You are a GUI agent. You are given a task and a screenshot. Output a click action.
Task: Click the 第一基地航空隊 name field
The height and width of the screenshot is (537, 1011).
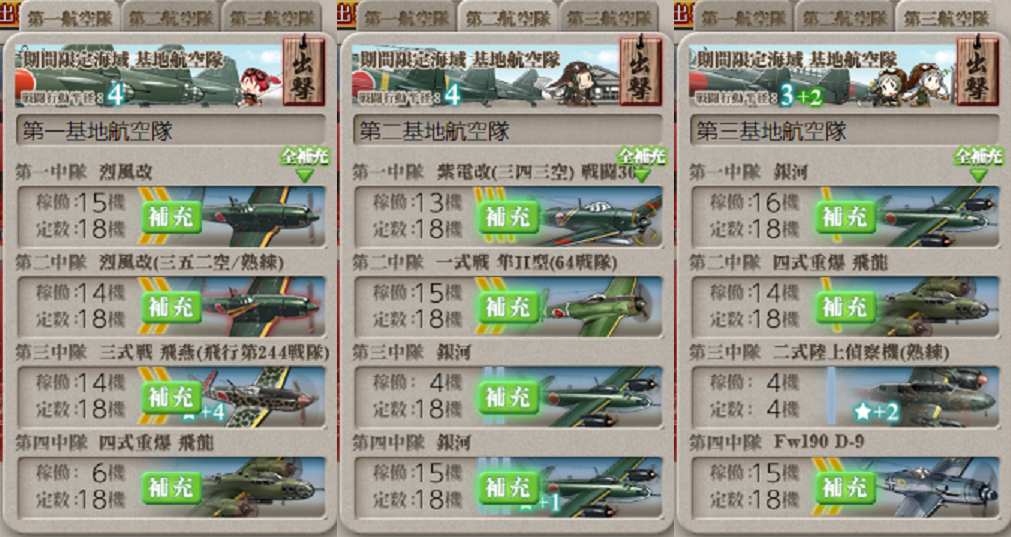[x=172, y=131]
